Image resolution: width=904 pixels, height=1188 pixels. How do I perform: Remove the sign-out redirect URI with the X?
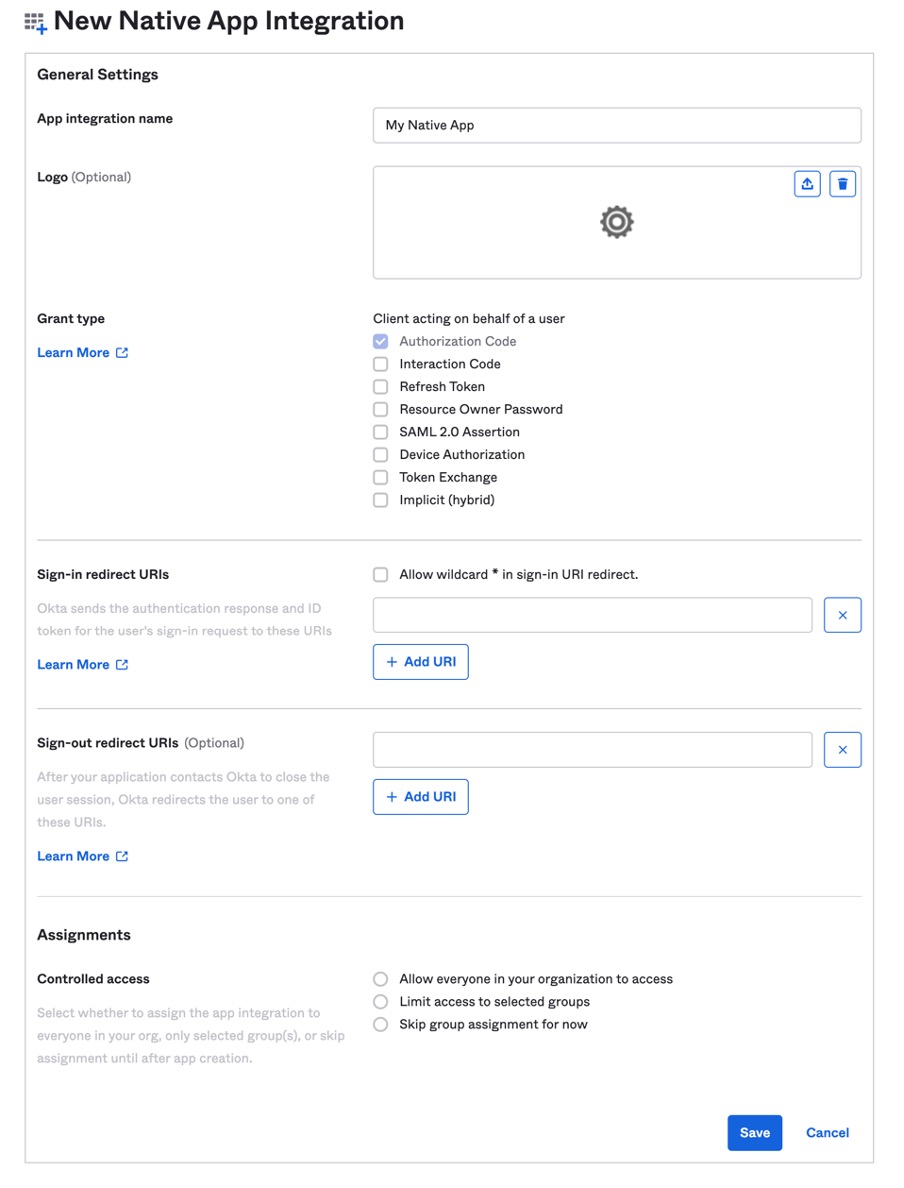pyautogui.click(x=842, y=750)
